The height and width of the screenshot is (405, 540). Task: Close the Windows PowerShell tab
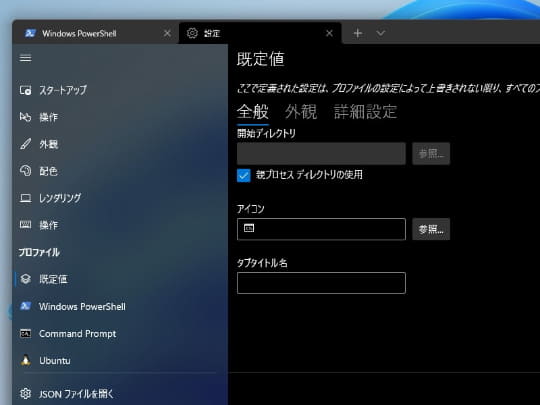pyautogui.click(x=167, y=33)
